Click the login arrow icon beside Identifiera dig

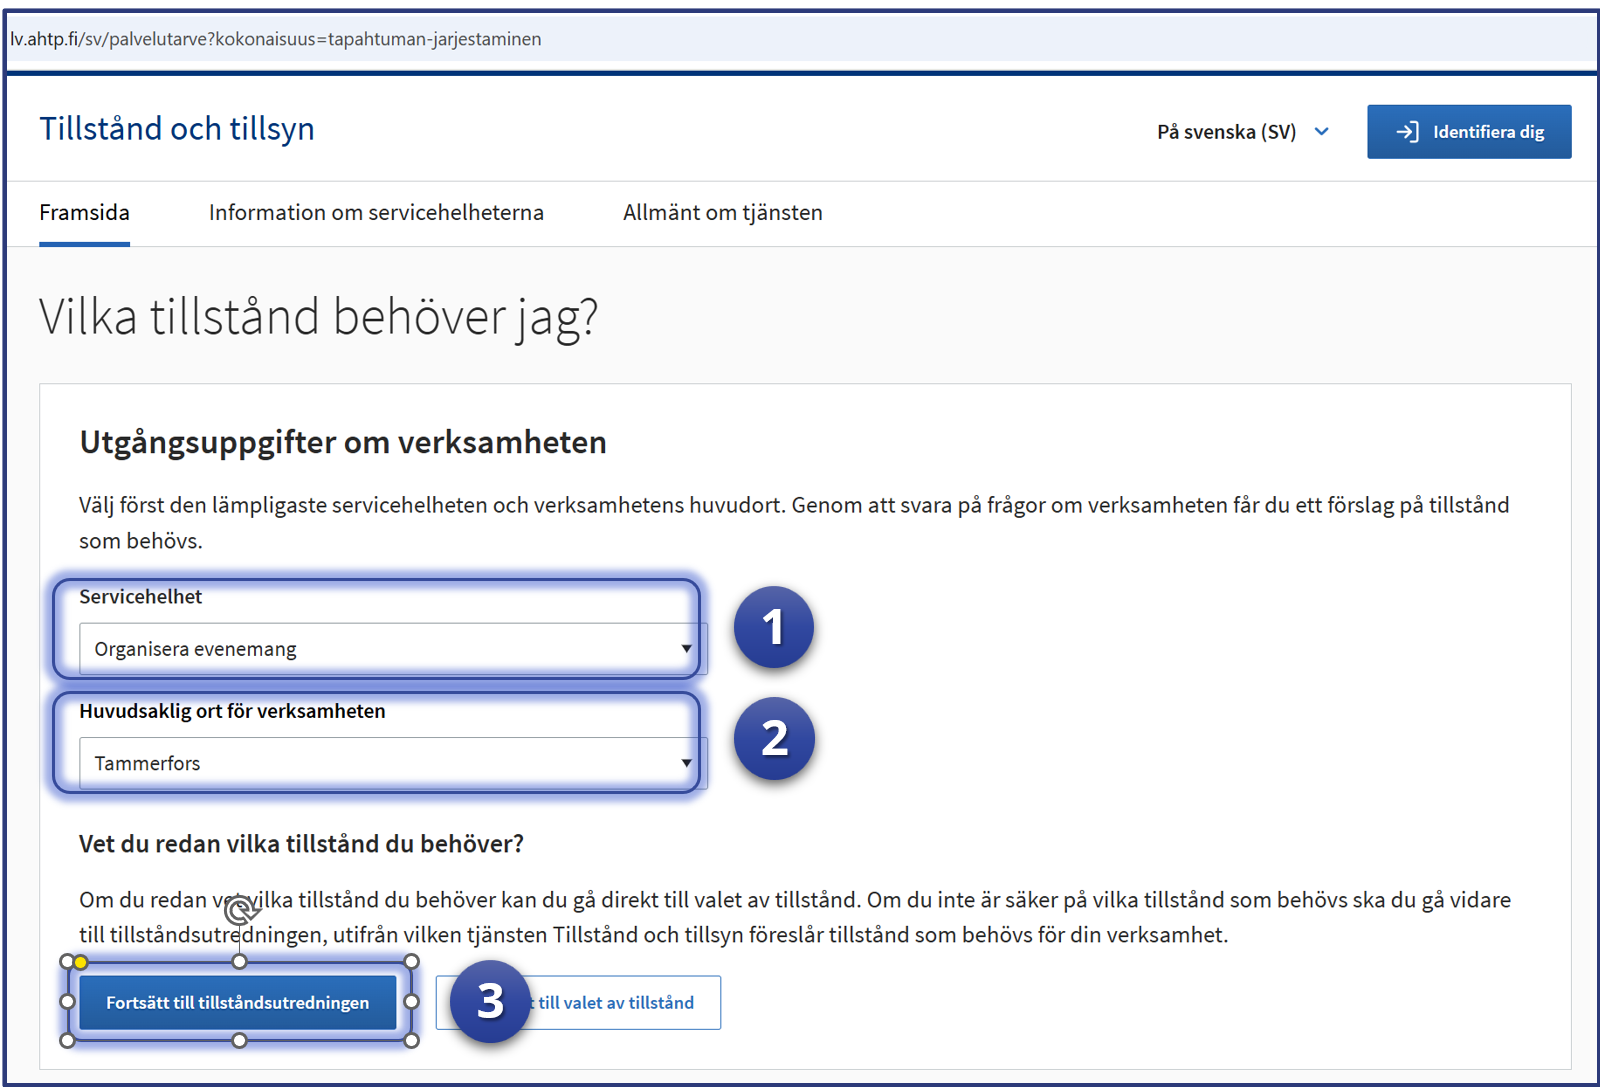tap(1407, 132)
